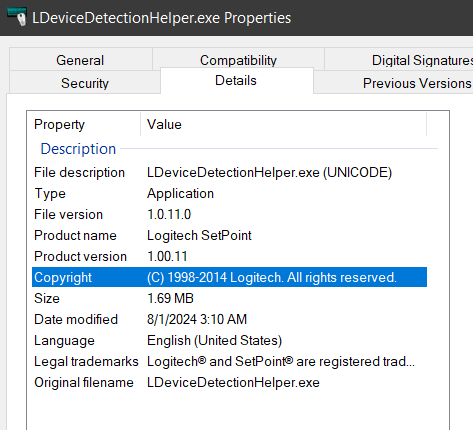473x430 pixels.
Task: Select the Logitech SetPoint value
Action: tap(199, 235)
